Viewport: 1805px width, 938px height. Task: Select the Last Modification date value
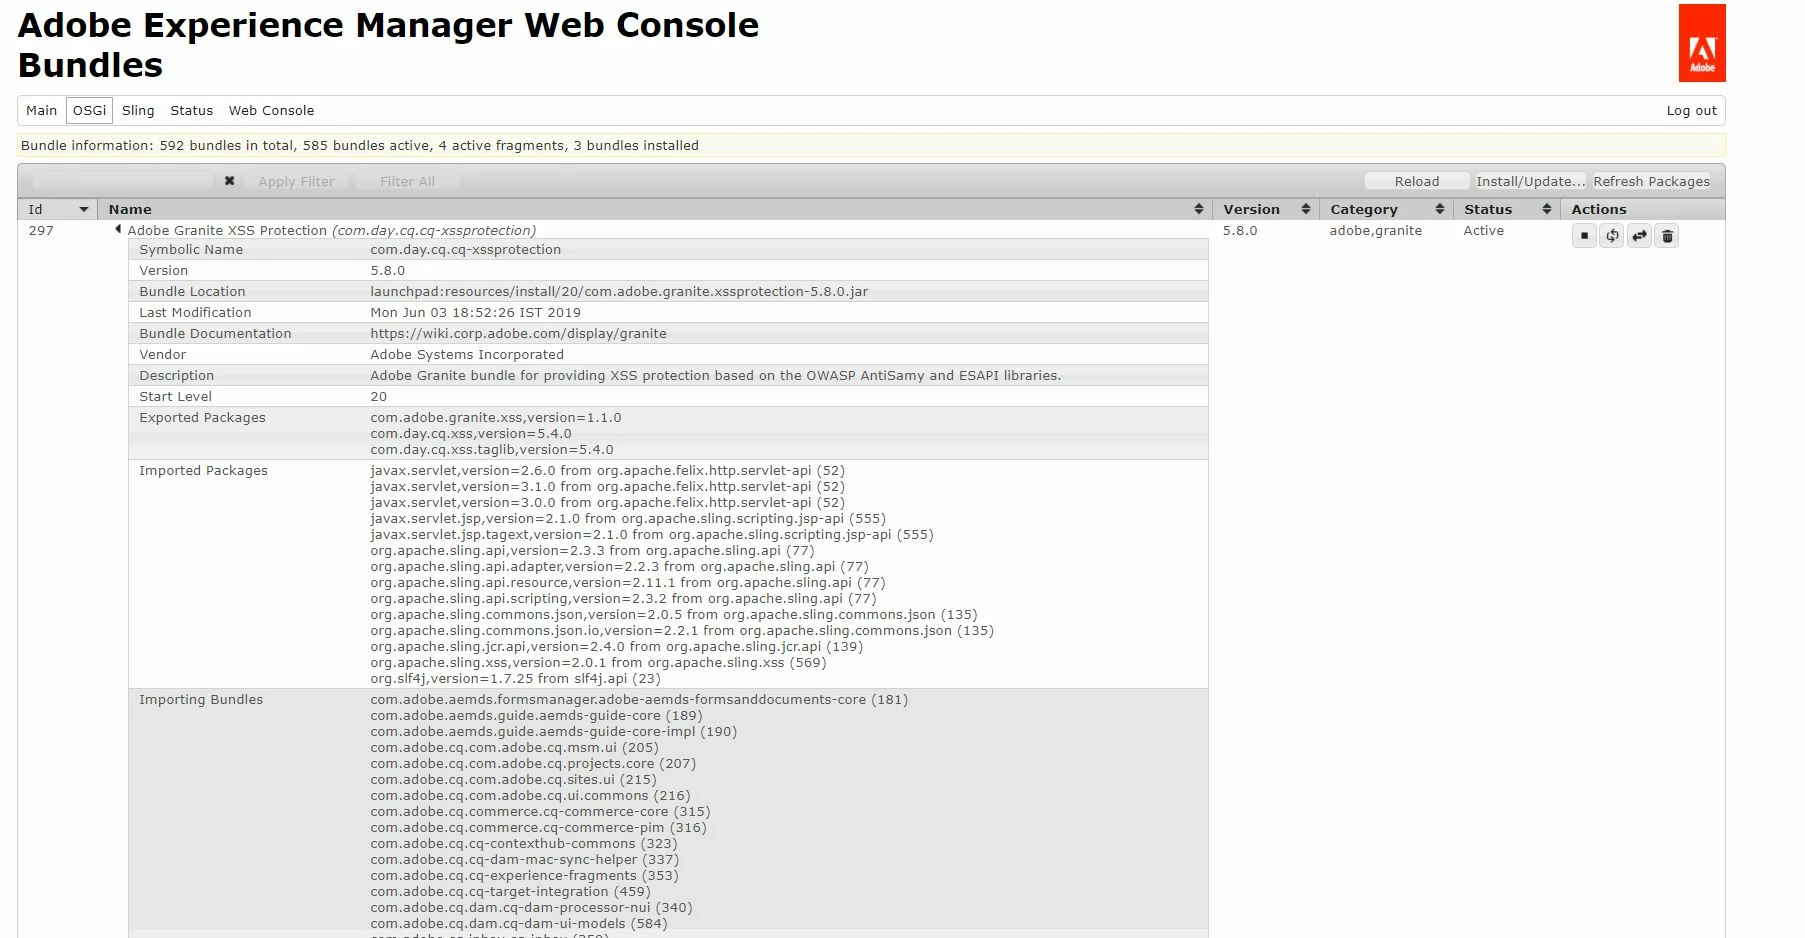point(475,312)
